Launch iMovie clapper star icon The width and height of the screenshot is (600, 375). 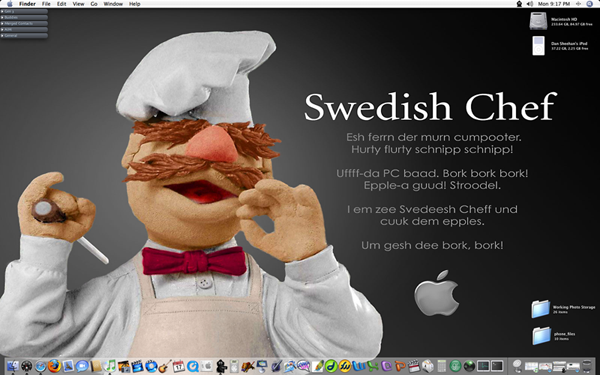click(x=137, y=367)
